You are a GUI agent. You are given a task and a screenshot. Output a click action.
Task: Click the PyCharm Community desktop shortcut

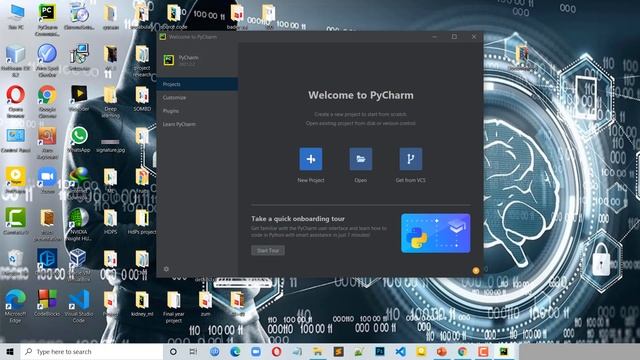coord(47,19)
